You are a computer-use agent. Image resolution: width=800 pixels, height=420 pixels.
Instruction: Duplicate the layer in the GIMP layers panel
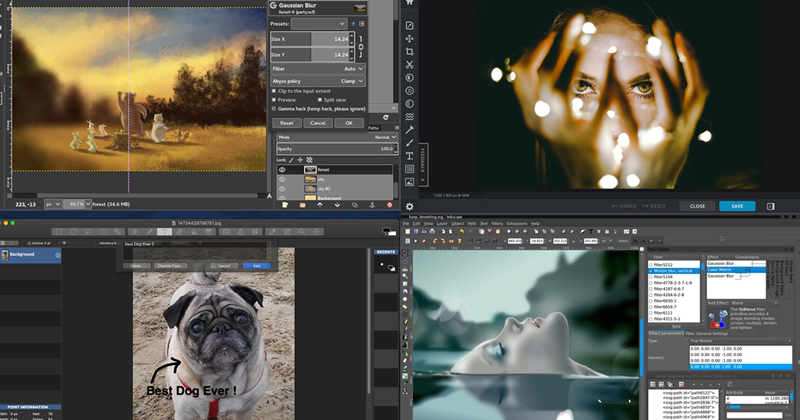coord(355,205)
